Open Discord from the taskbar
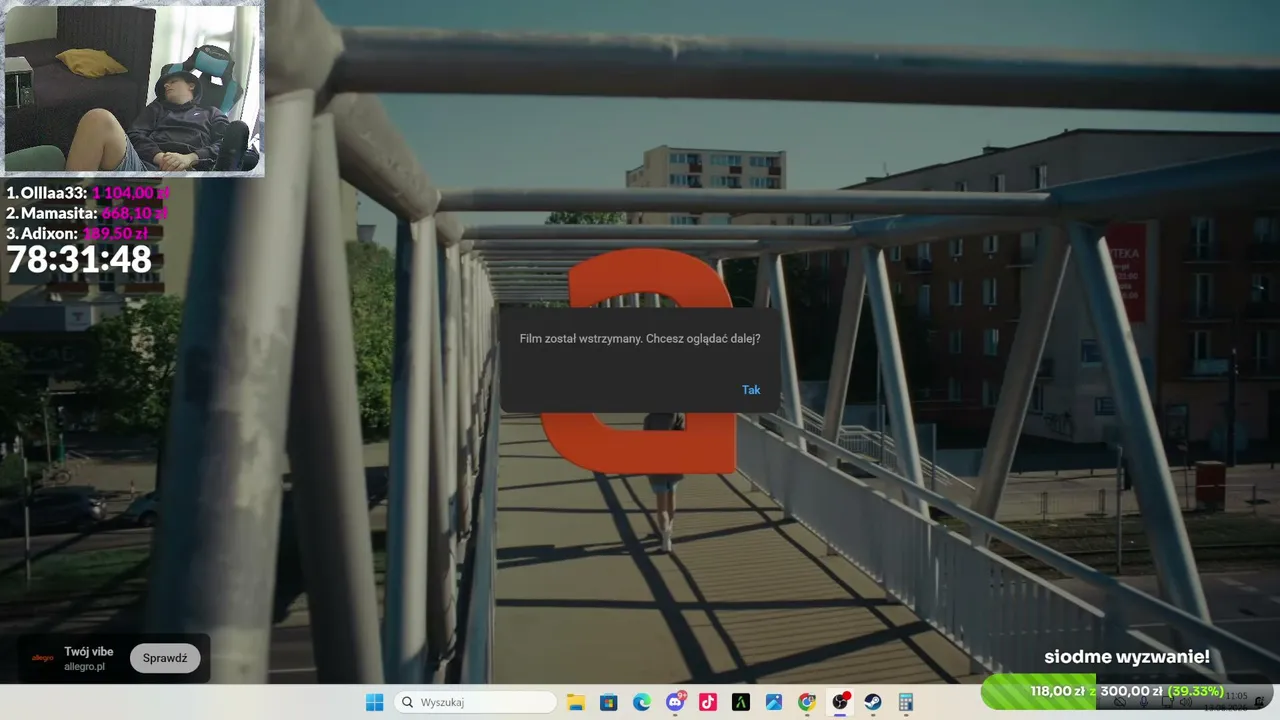Image resolution: width=1280 pixels, height=720 pixels. point(675,702)
